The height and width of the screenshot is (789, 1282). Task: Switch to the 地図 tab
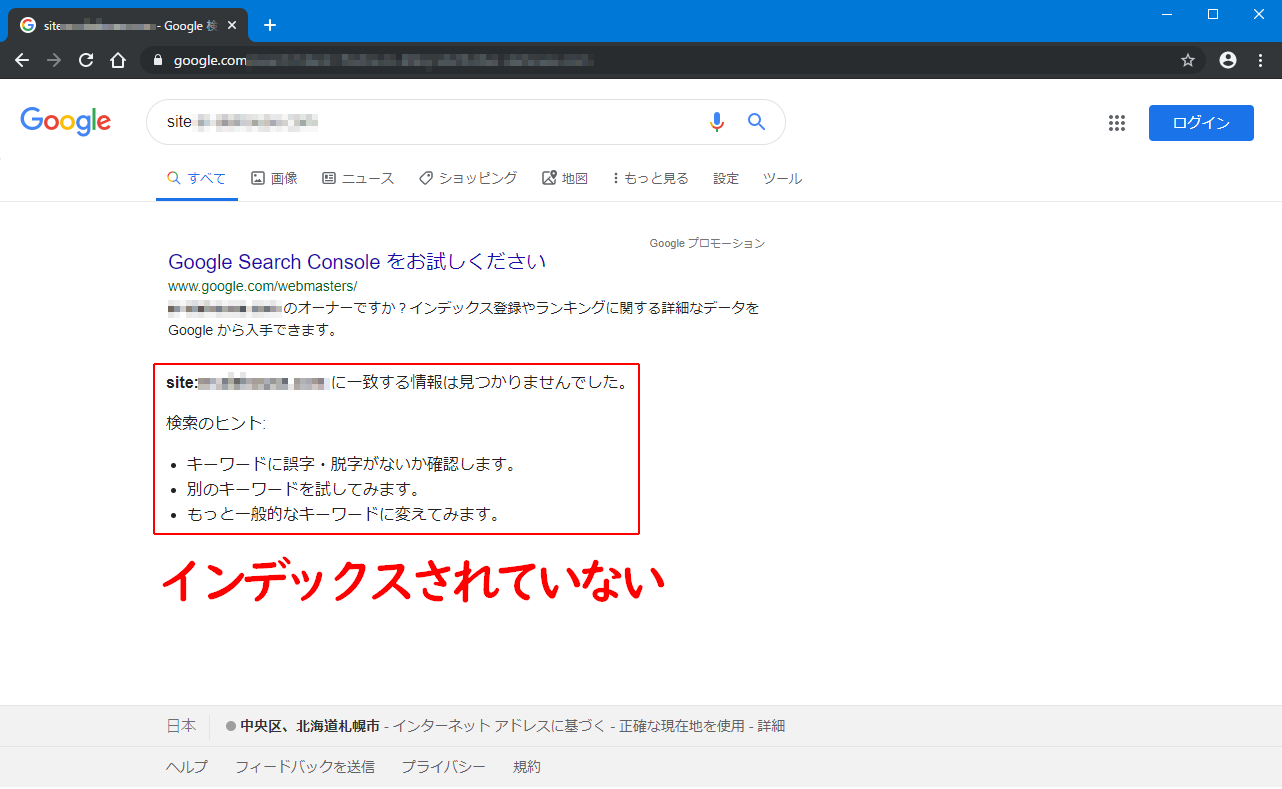click(565, 178)
